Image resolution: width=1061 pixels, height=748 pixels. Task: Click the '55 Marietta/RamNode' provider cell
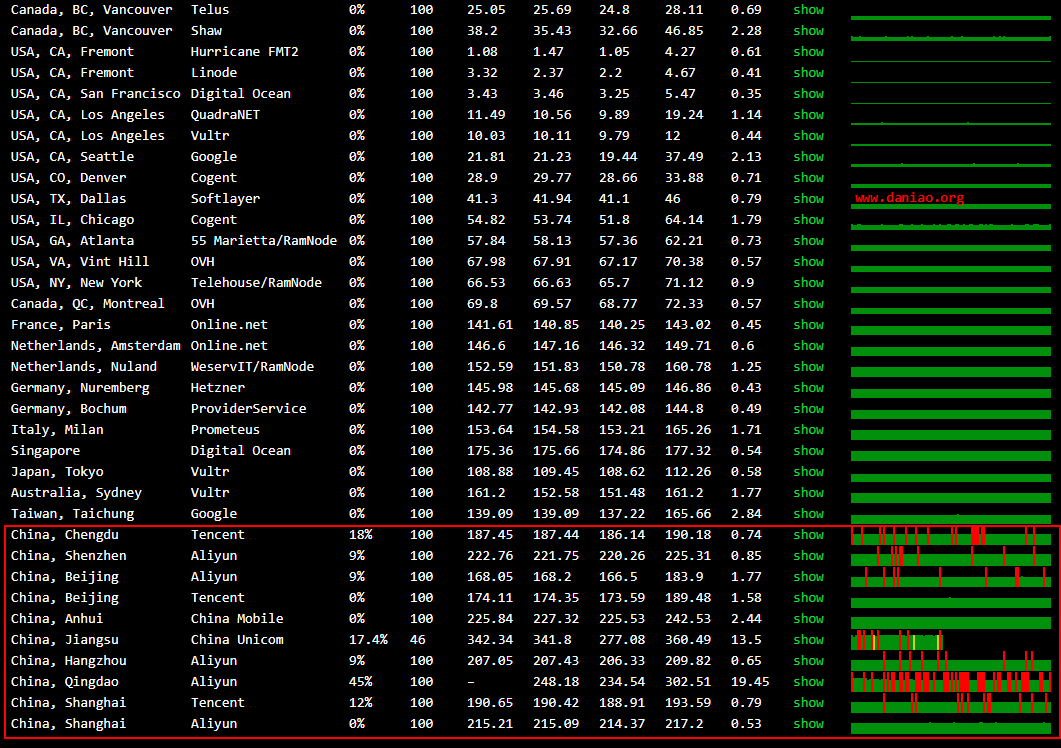263,241
